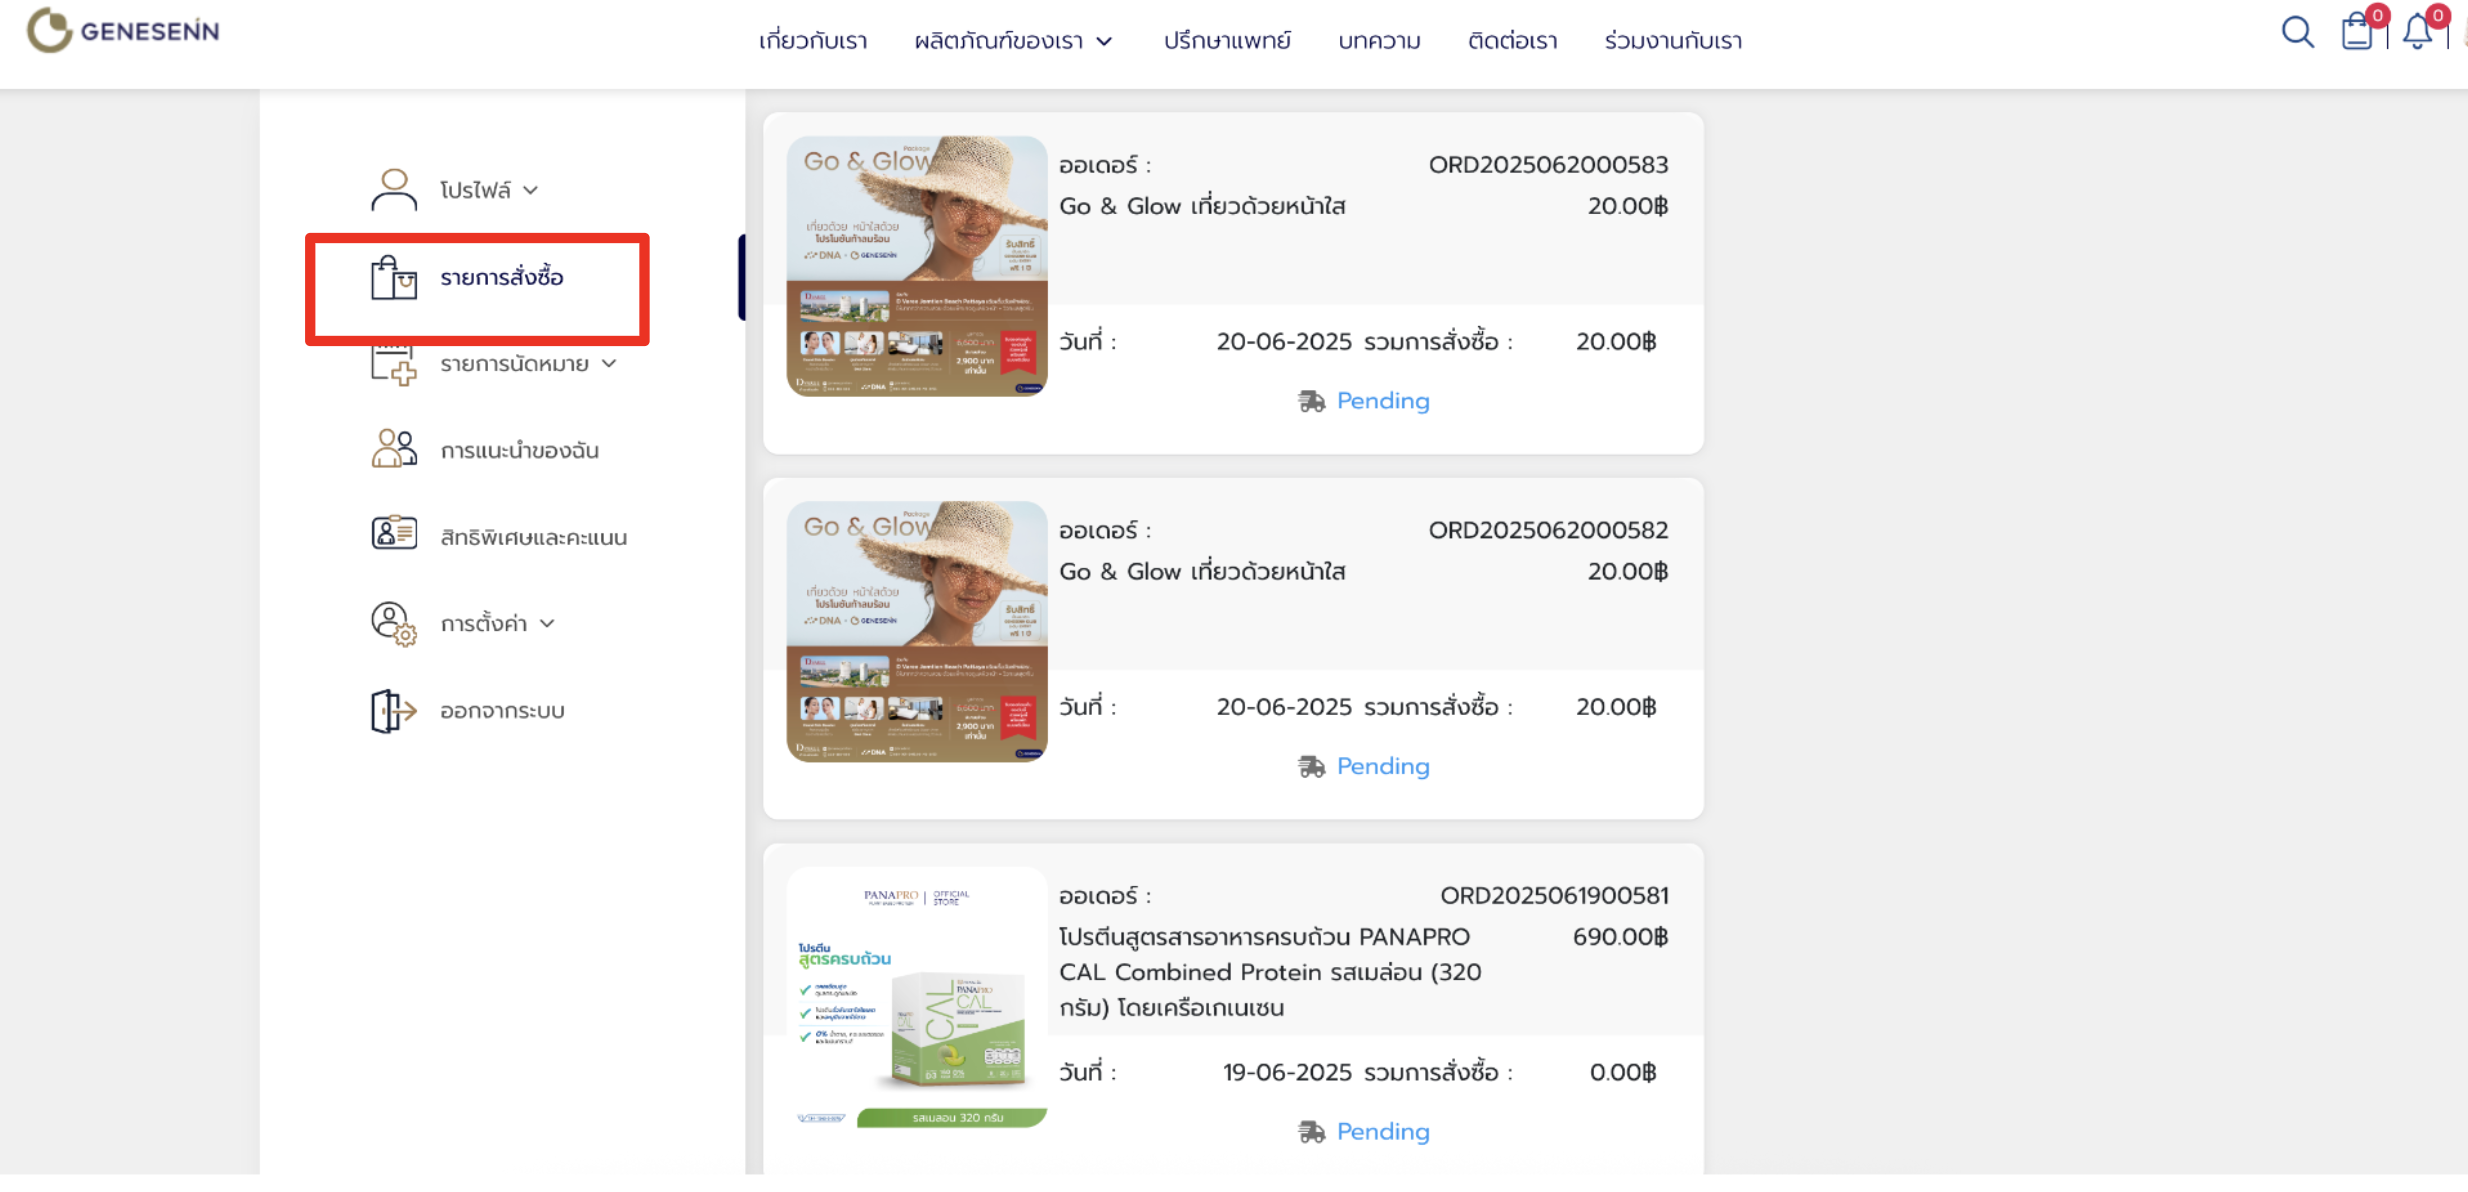Click the GENESENN logo
The image size is (2468, 1192).
[123, 31]
